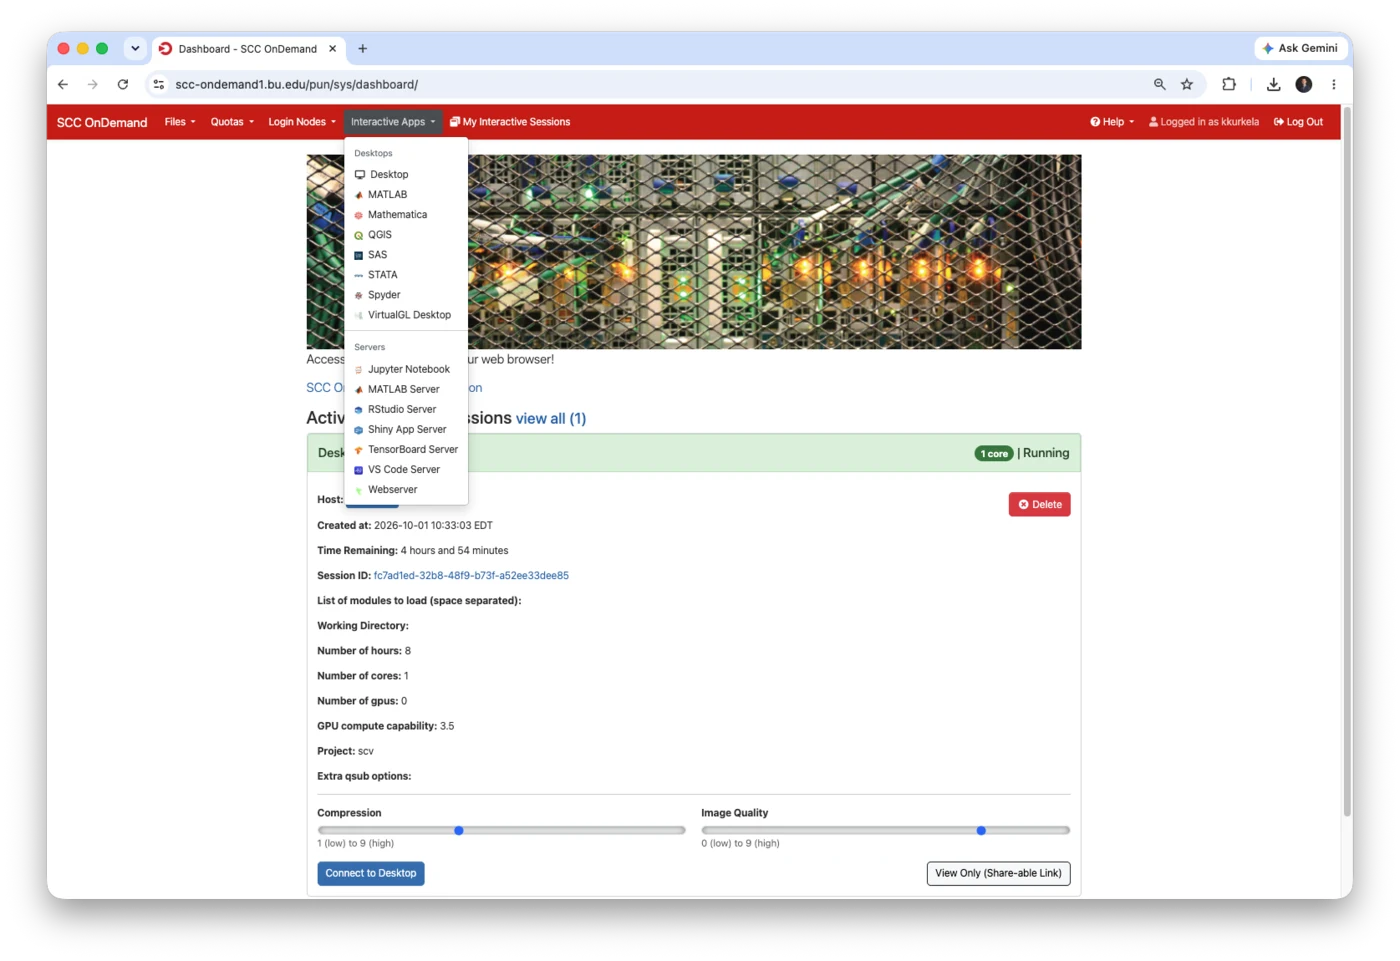Open the session ID link
Viewport: 1400px width, 961px height.
click(x=471, y=576)
